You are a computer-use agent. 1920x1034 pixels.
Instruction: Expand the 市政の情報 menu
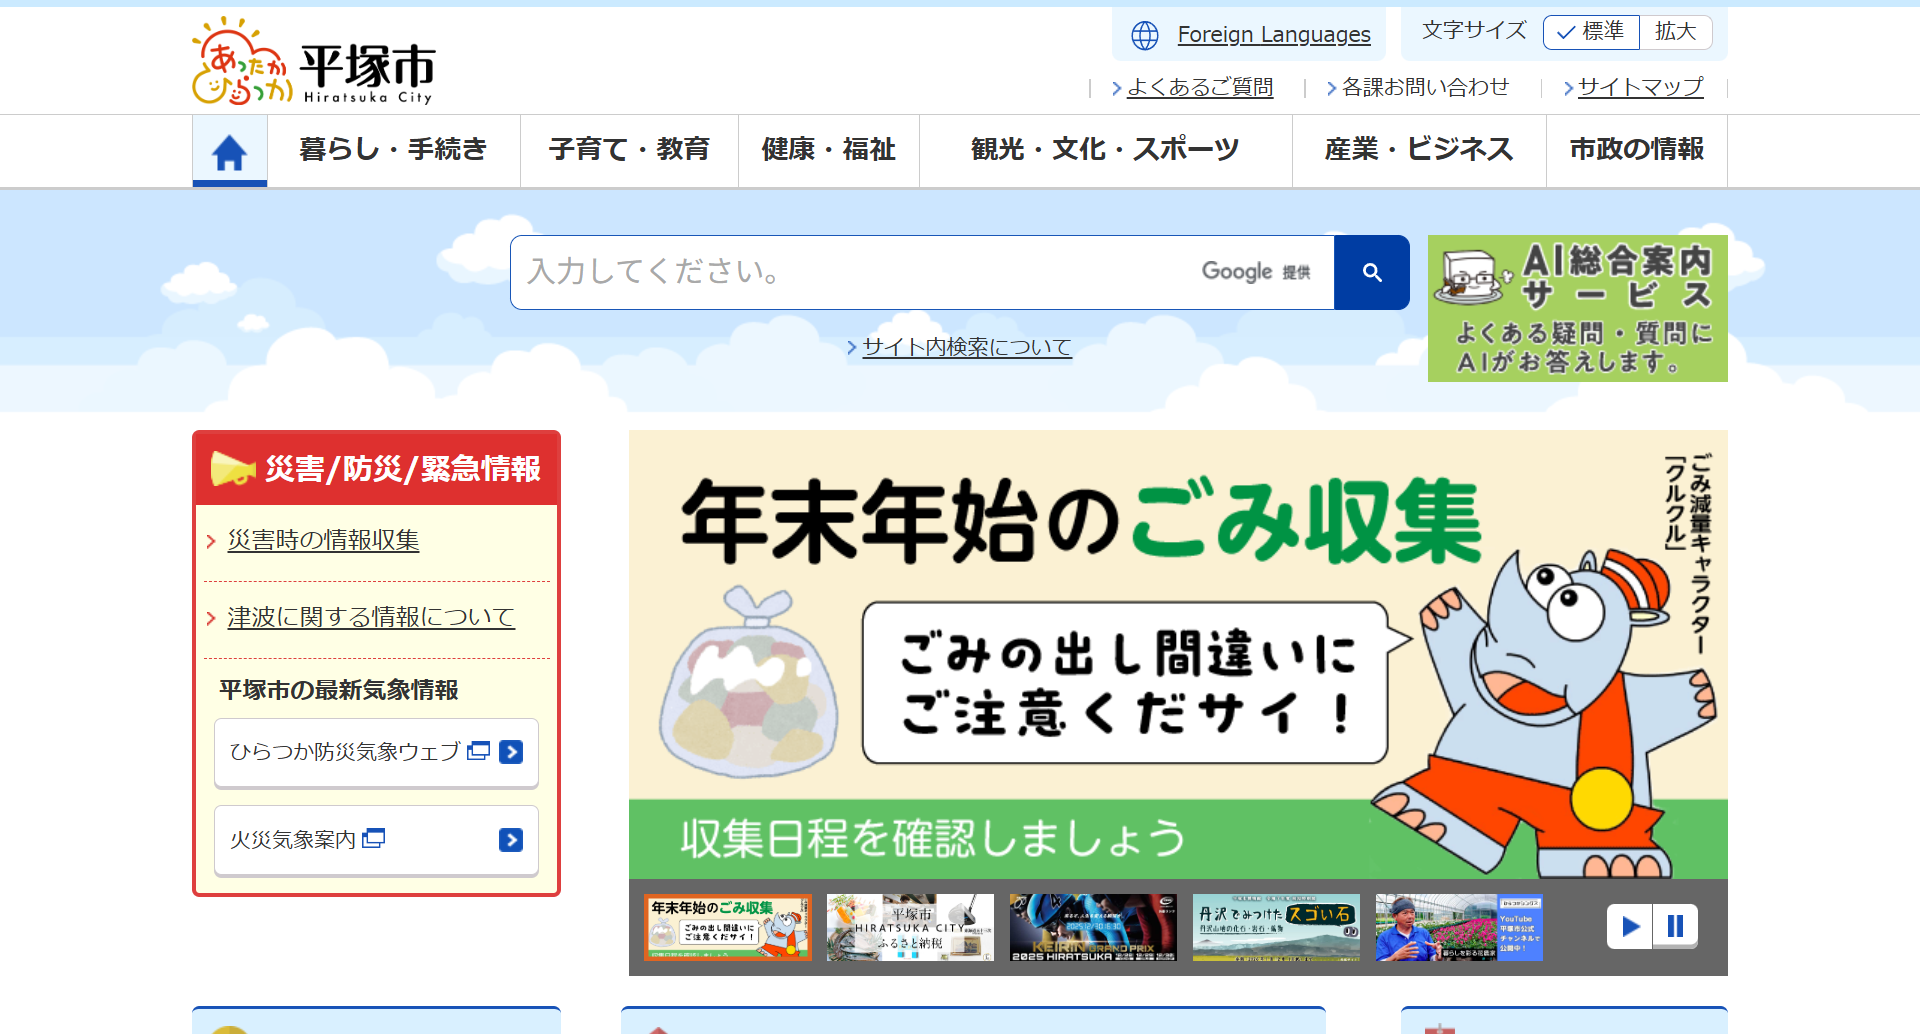[x=1636, y=150]
